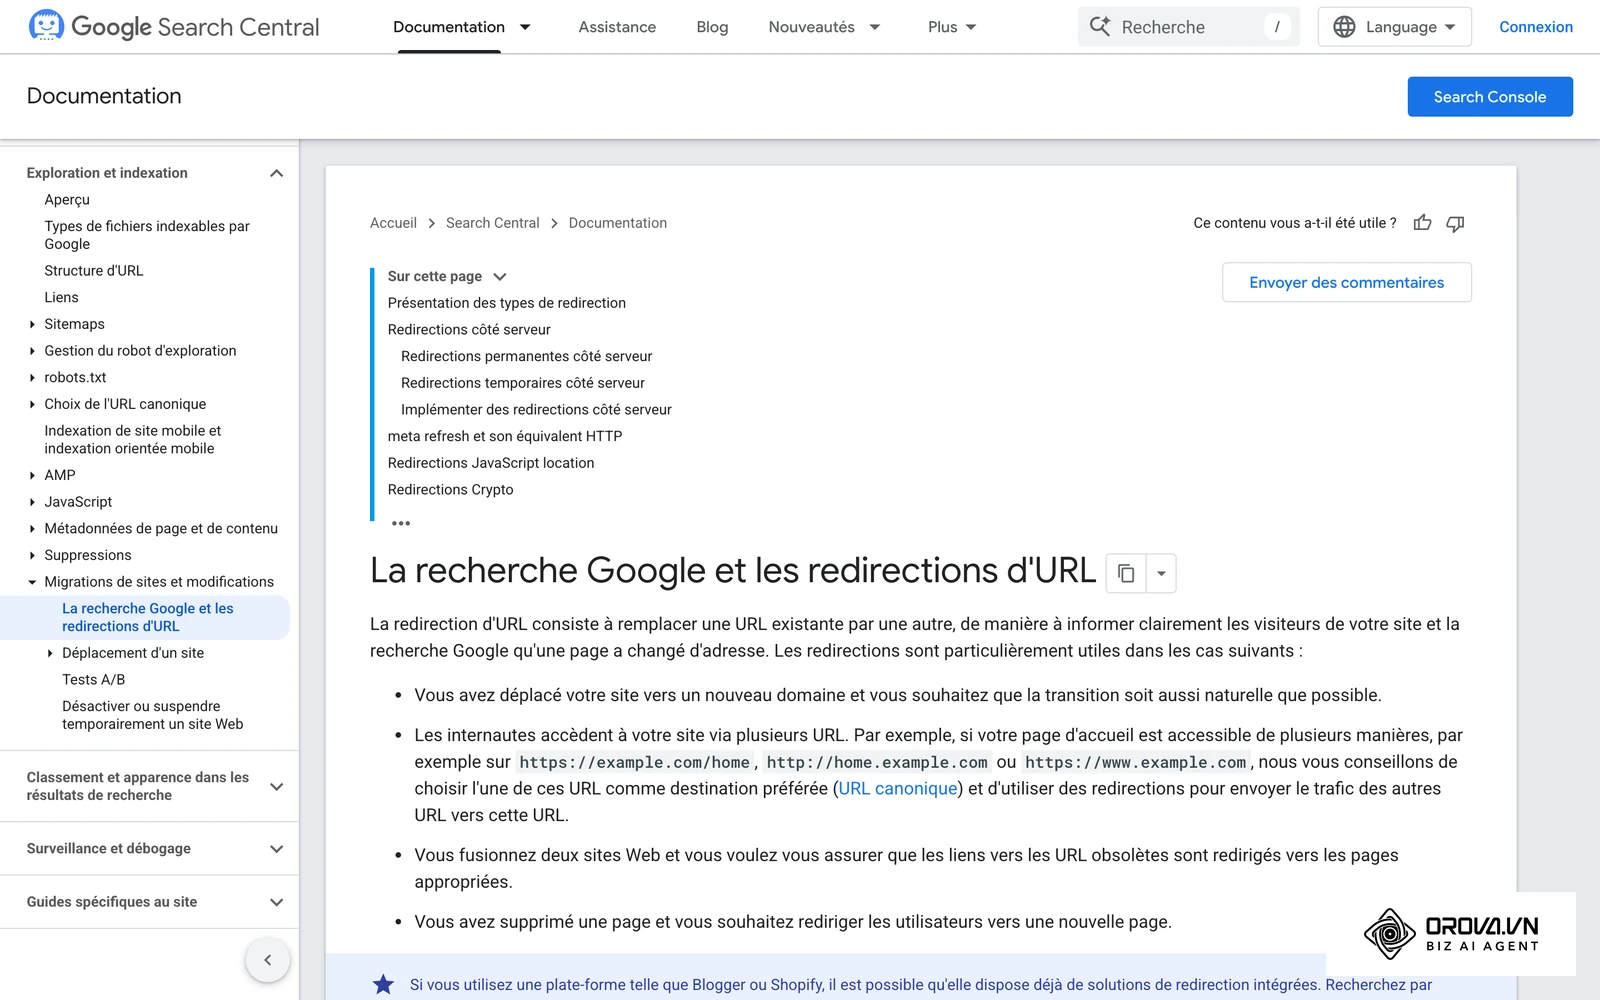Open Search Central breadcrumb link
Screen dimensions: 1600x1000
(x=492, y=223)
